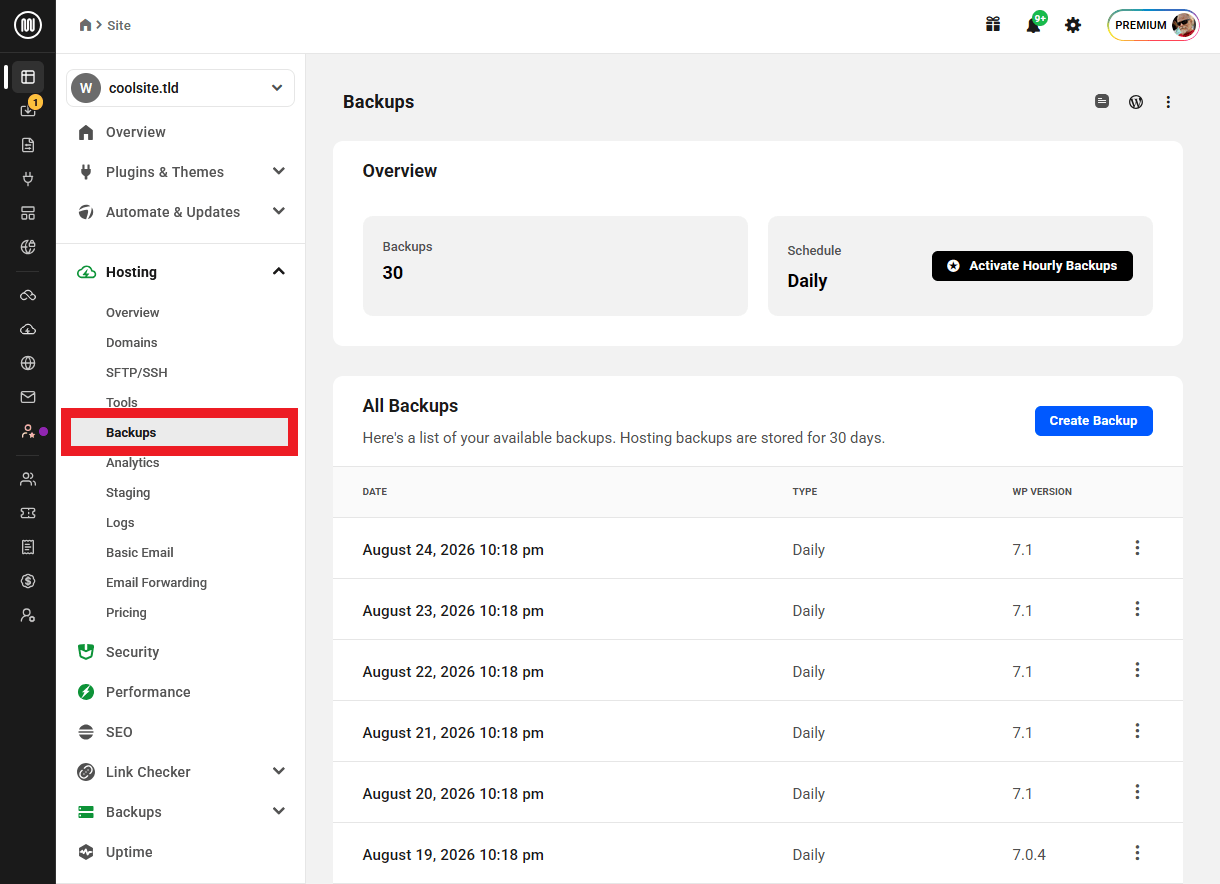1220x884 pixels.
Task: Click the Activate Hourly Backups button
Action: [x=1032, y=266]
